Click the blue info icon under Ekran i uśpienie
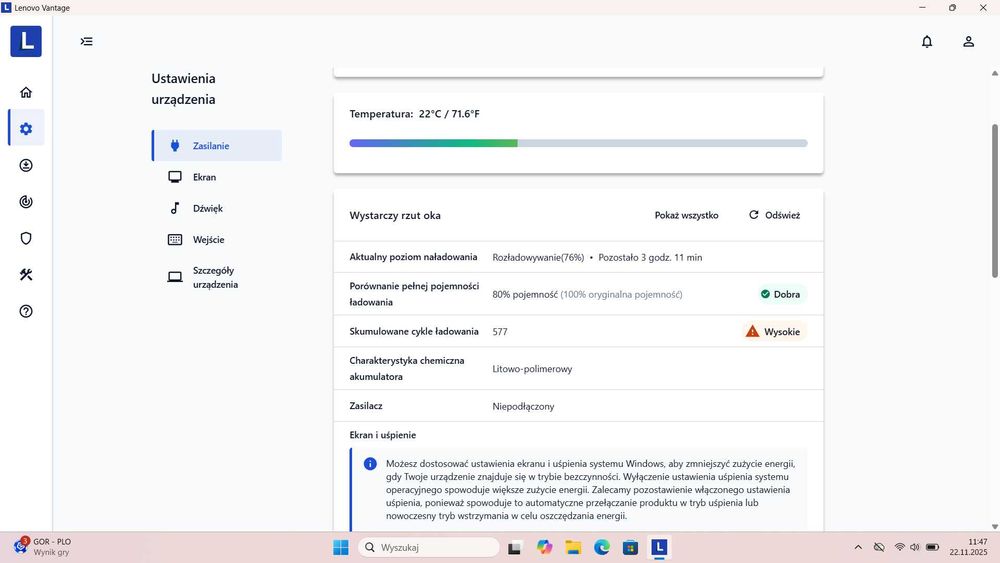Screen dimensions: 1000x563 [370, 464]
